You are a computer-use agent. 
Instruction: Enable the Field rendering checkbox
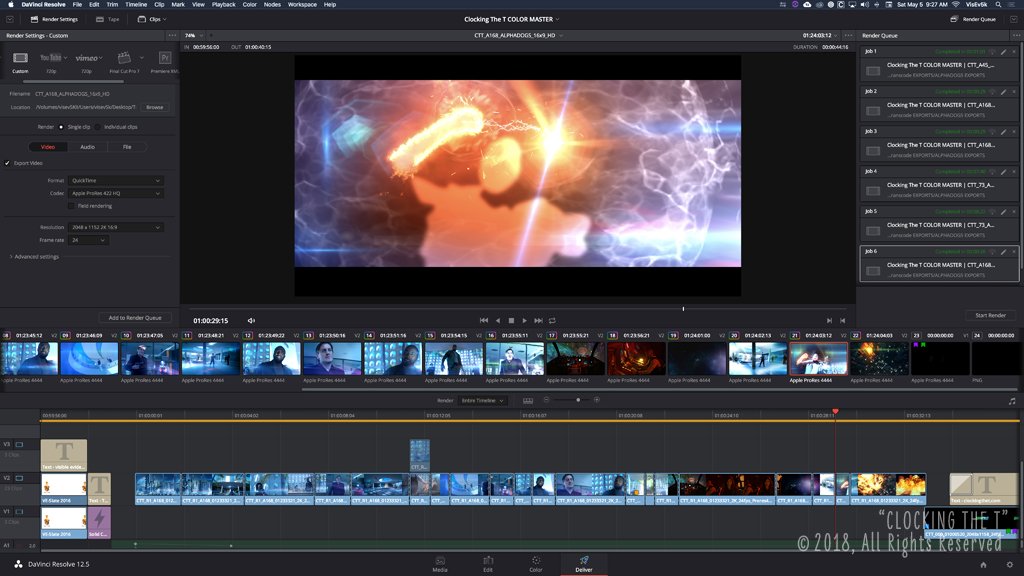(x=70, y=206)
